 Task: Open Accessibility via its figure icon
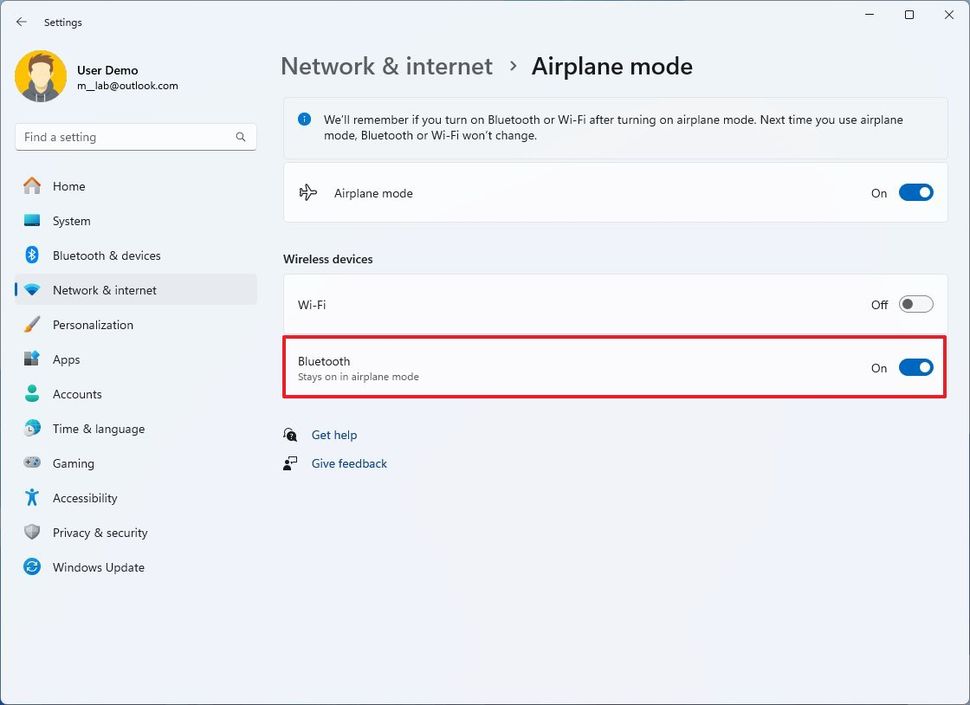point(31,497)
